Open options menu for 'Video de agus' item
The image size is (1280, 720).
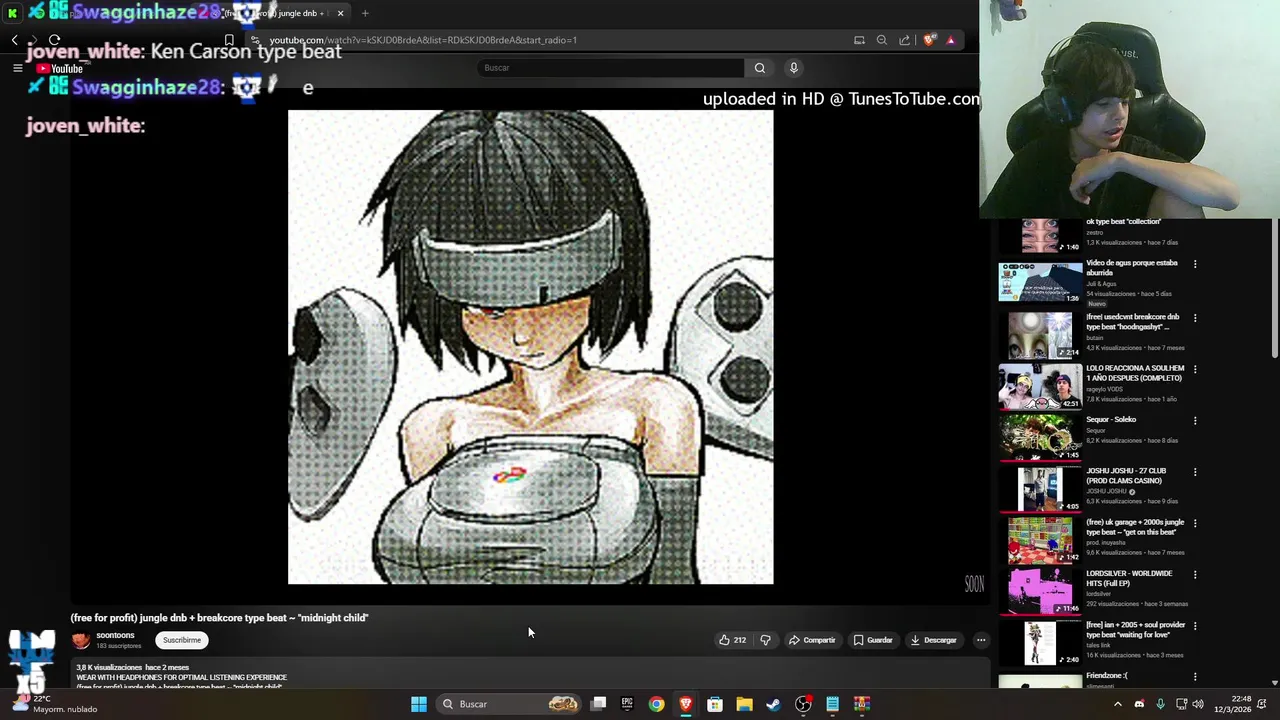tap(1195, 265)
